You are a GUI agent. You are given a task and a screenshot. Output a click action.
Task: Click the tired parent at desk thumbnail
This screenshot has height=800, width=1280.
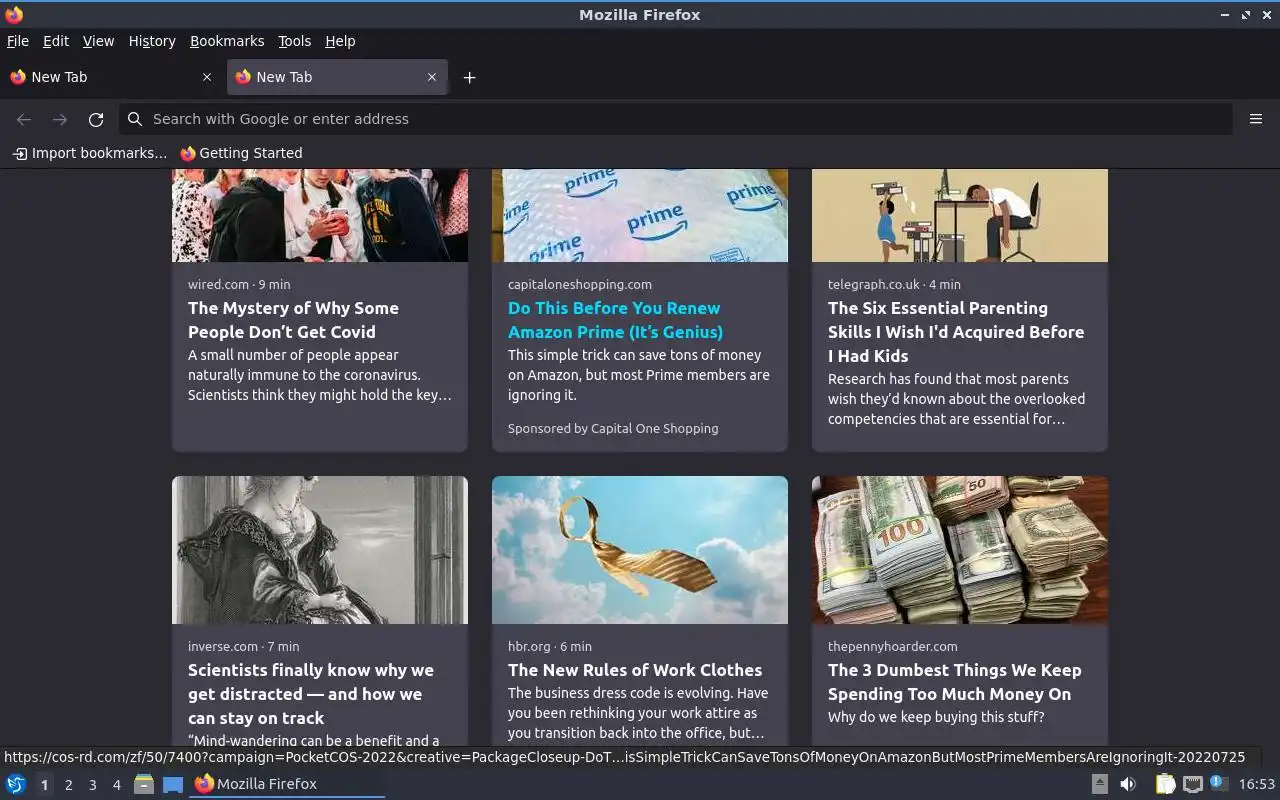pyautogui.click(x=960, y=215)
